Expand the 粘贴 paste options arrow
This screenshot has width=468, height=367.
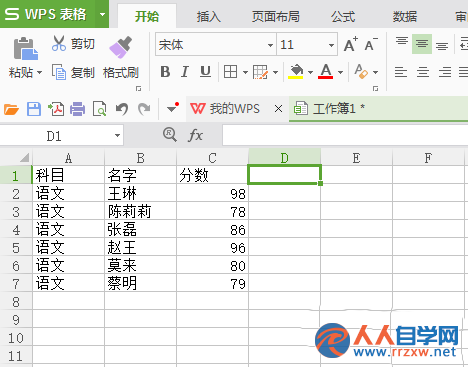pyautogui.click(x=39, y=72)
